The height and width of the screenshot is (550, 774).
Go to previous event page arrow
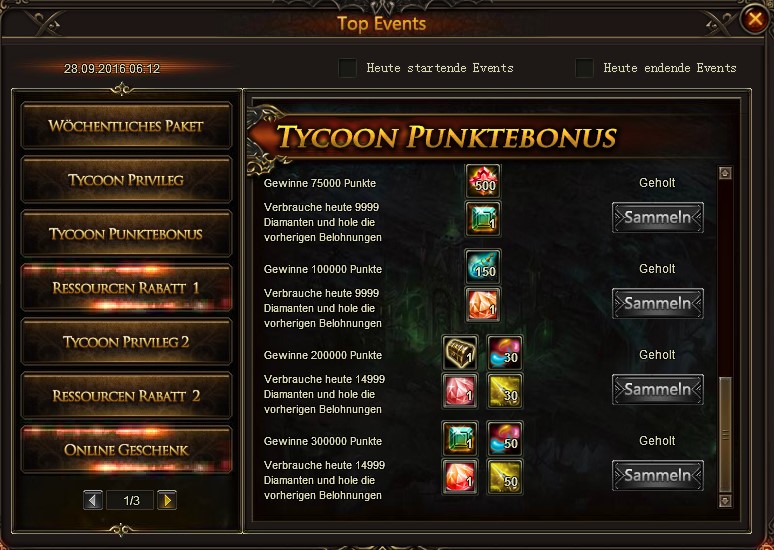pyautogui.click(x=93, y=501)
